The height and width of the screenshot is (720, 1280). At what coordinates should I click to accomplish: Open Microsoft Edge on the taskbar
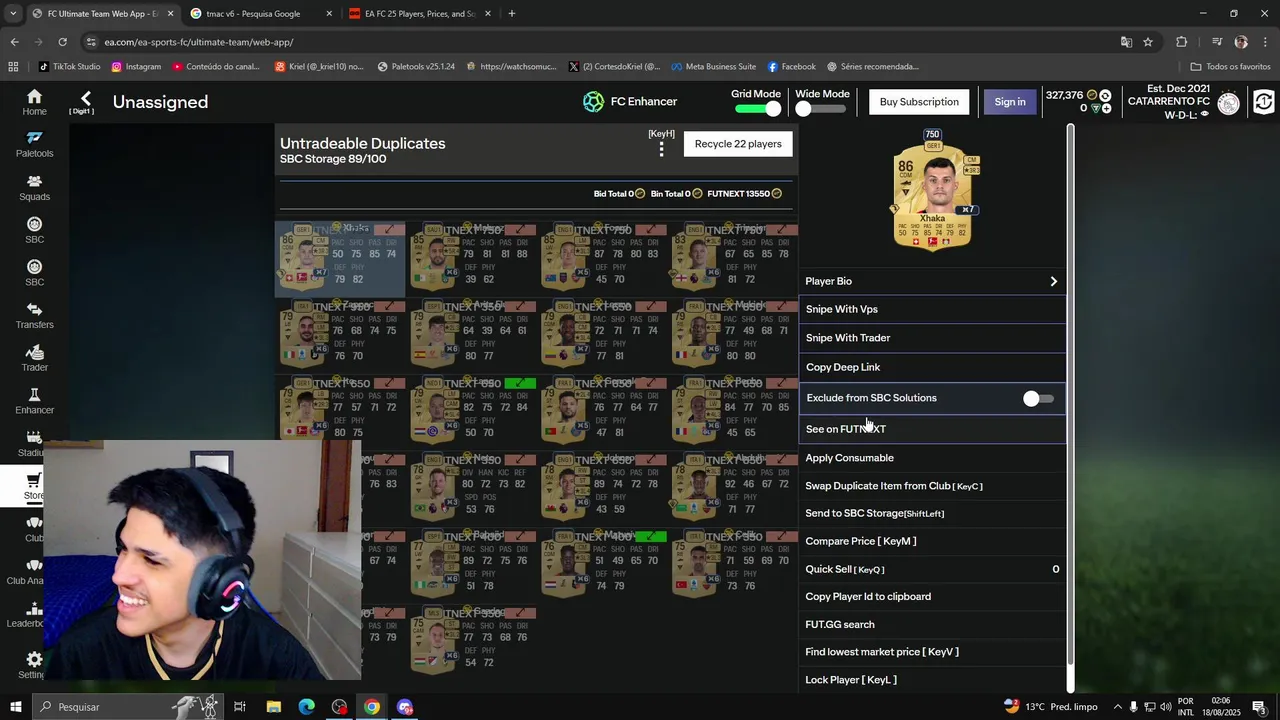point(306,707)
